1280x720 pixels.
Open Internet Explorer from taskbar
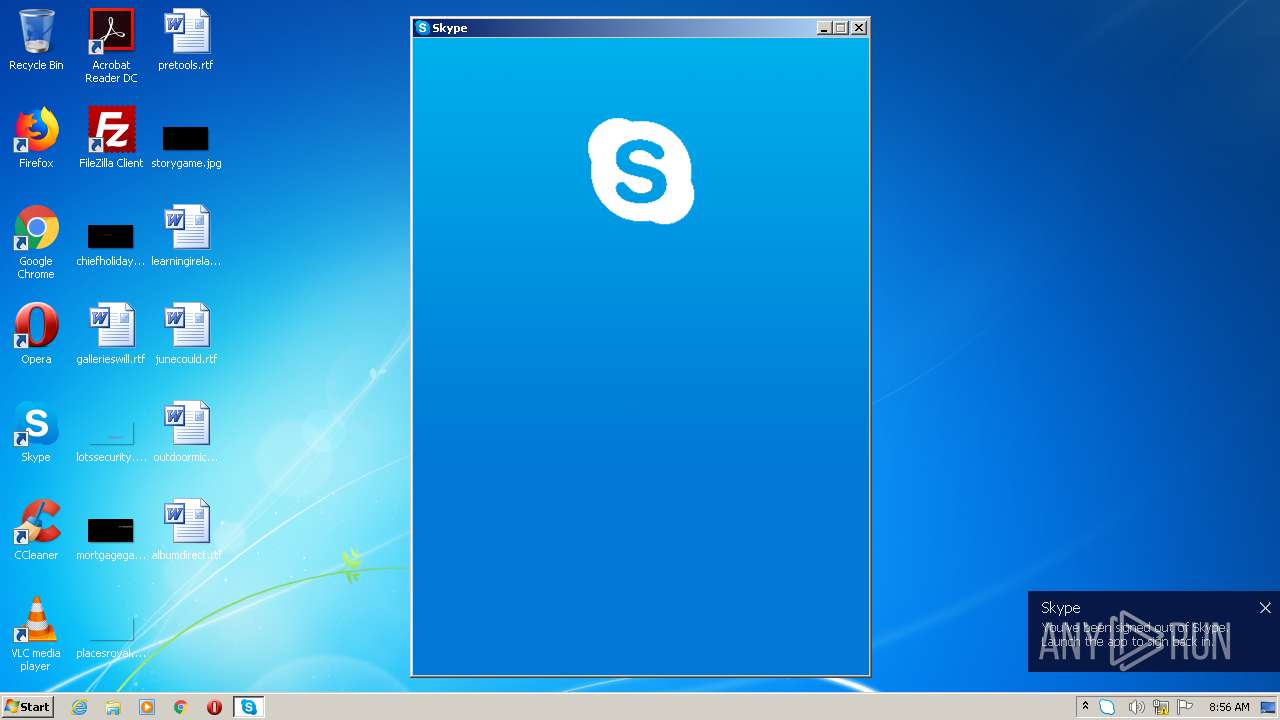(x=80, y=707)
